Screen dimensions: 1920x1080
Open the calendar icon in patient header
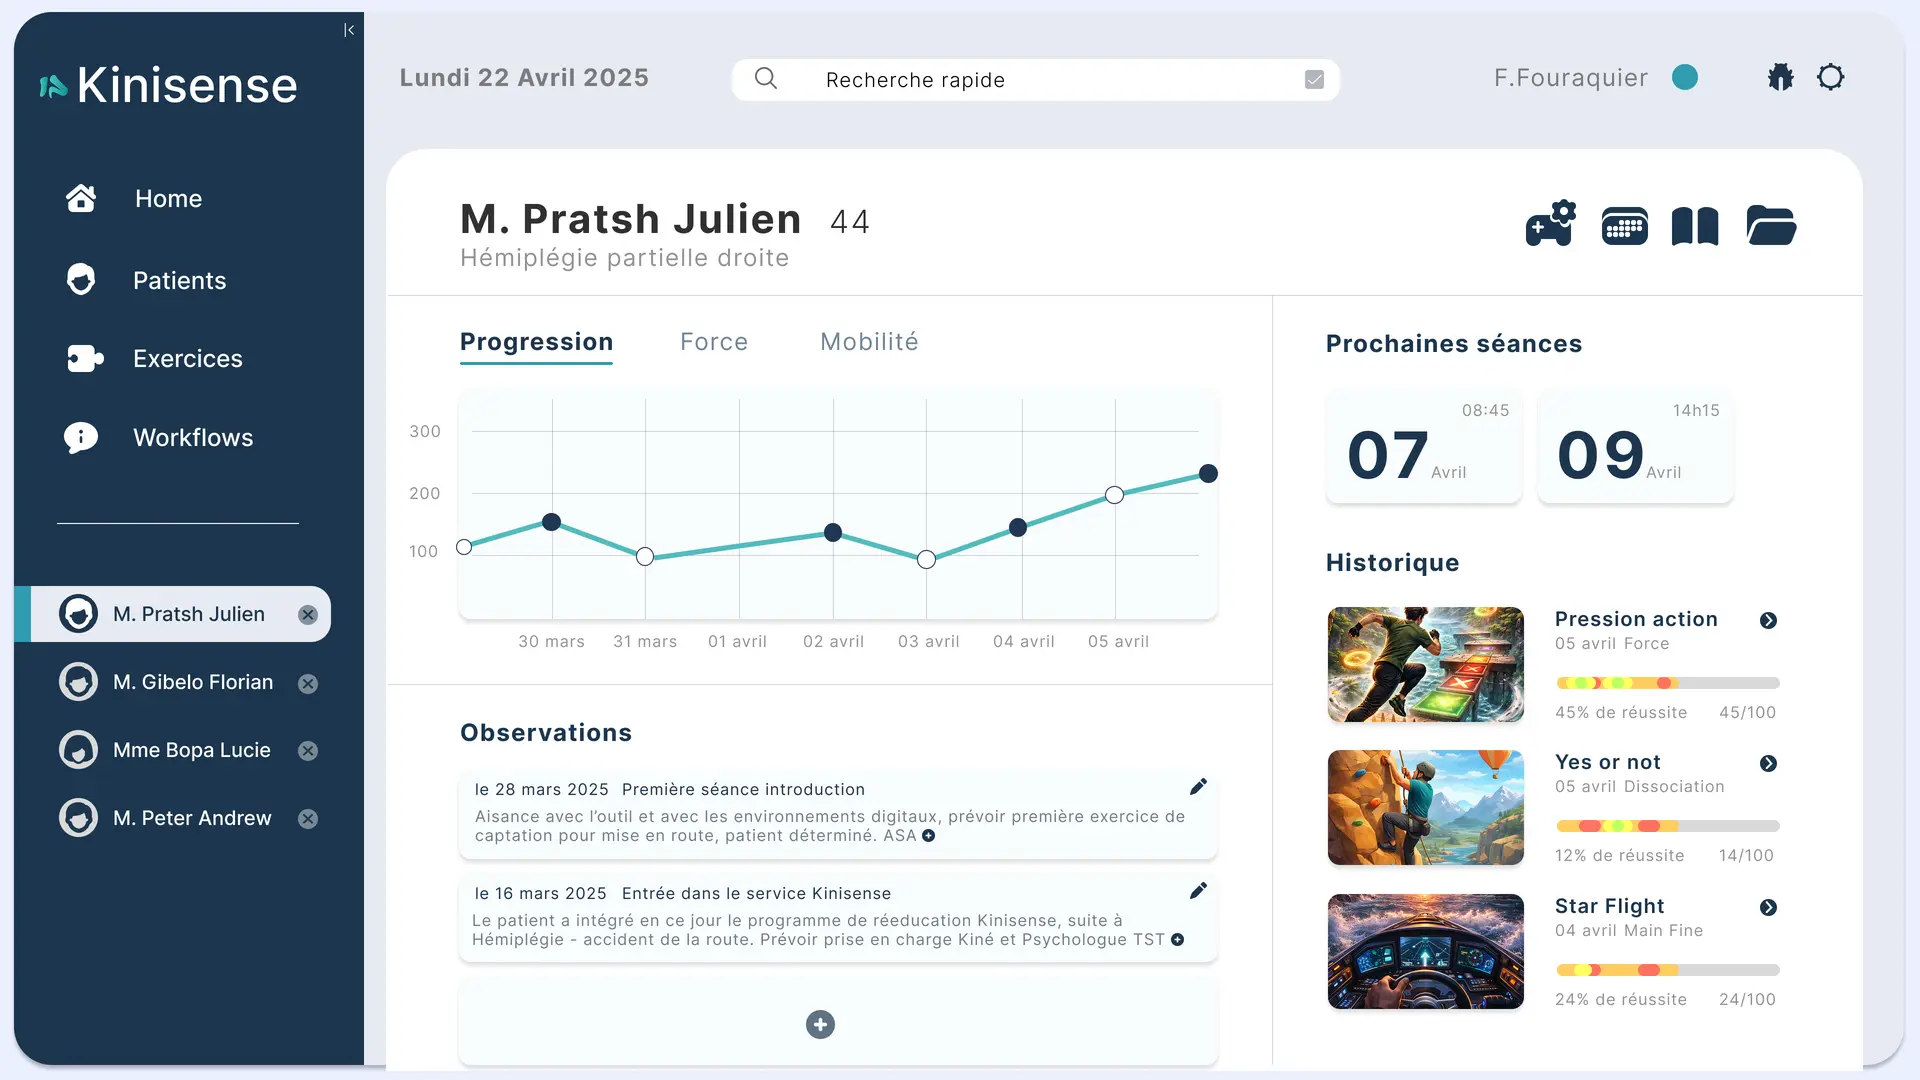(1624, 226)
